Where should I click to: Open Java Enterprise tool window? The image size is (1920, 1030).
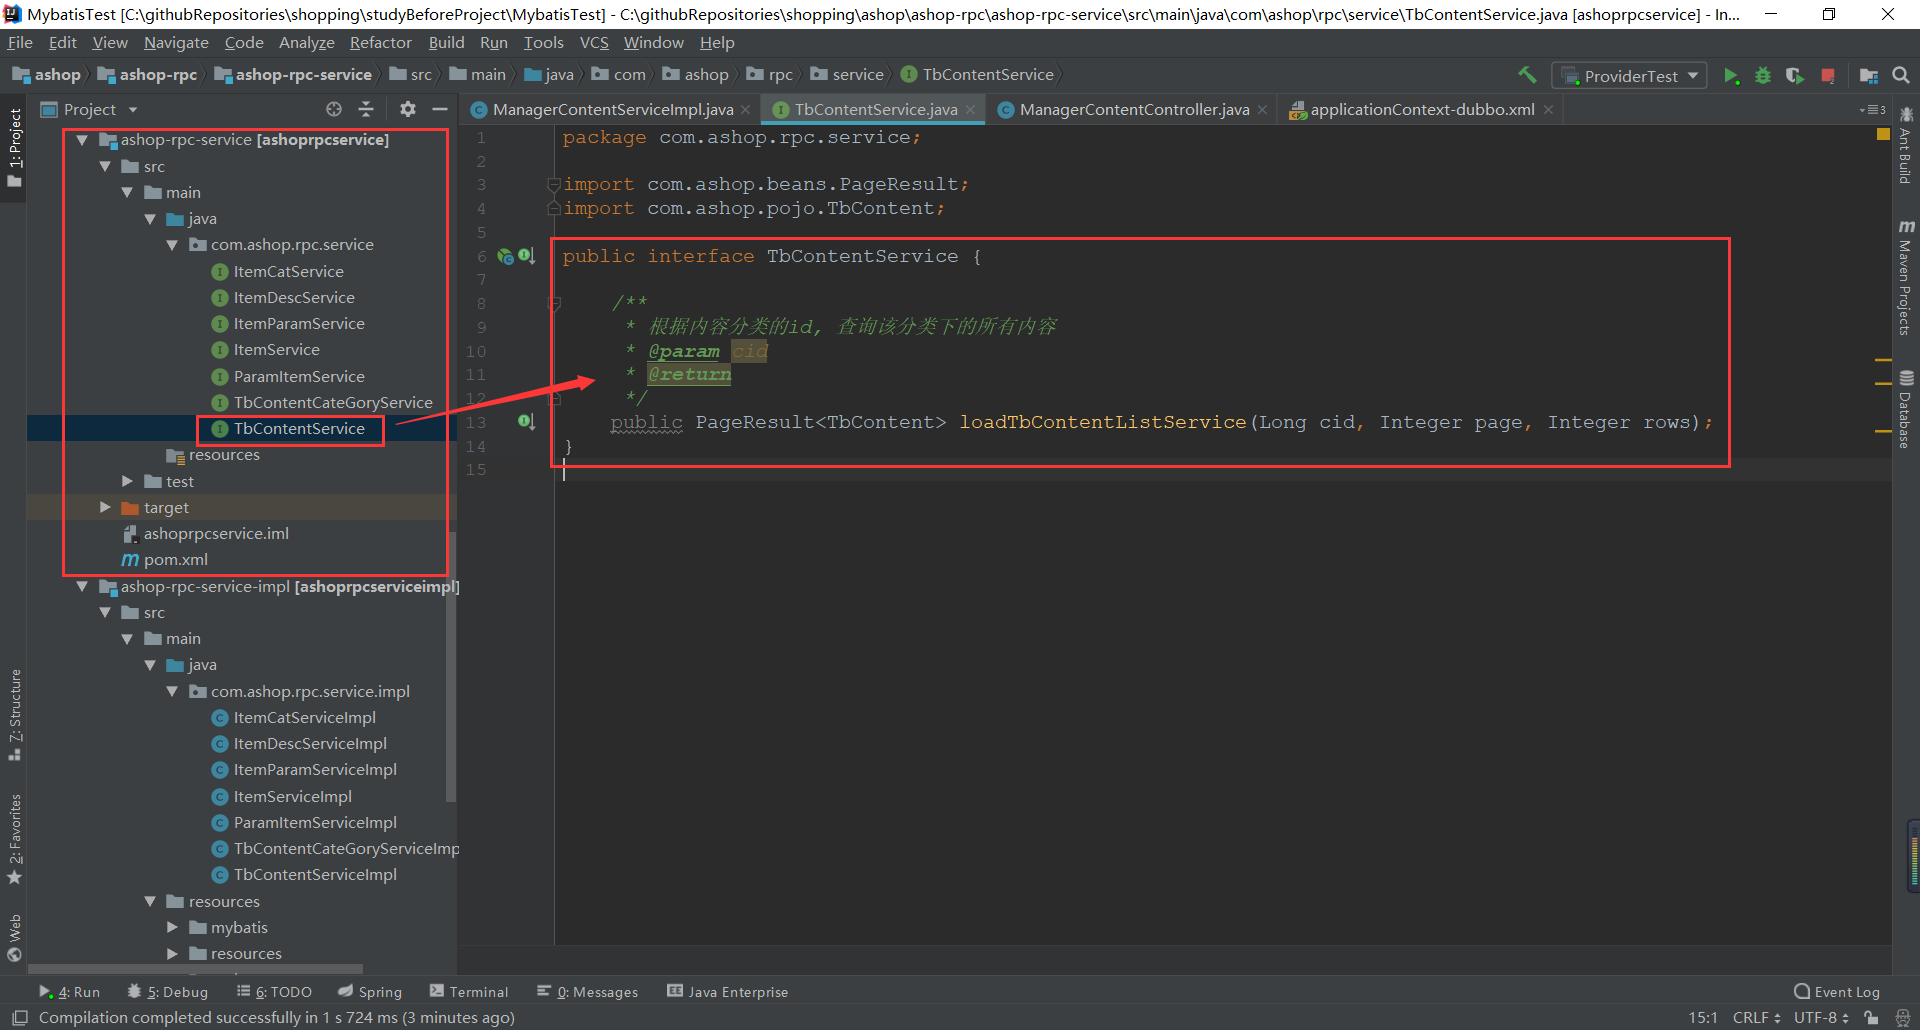coord(728,992)
